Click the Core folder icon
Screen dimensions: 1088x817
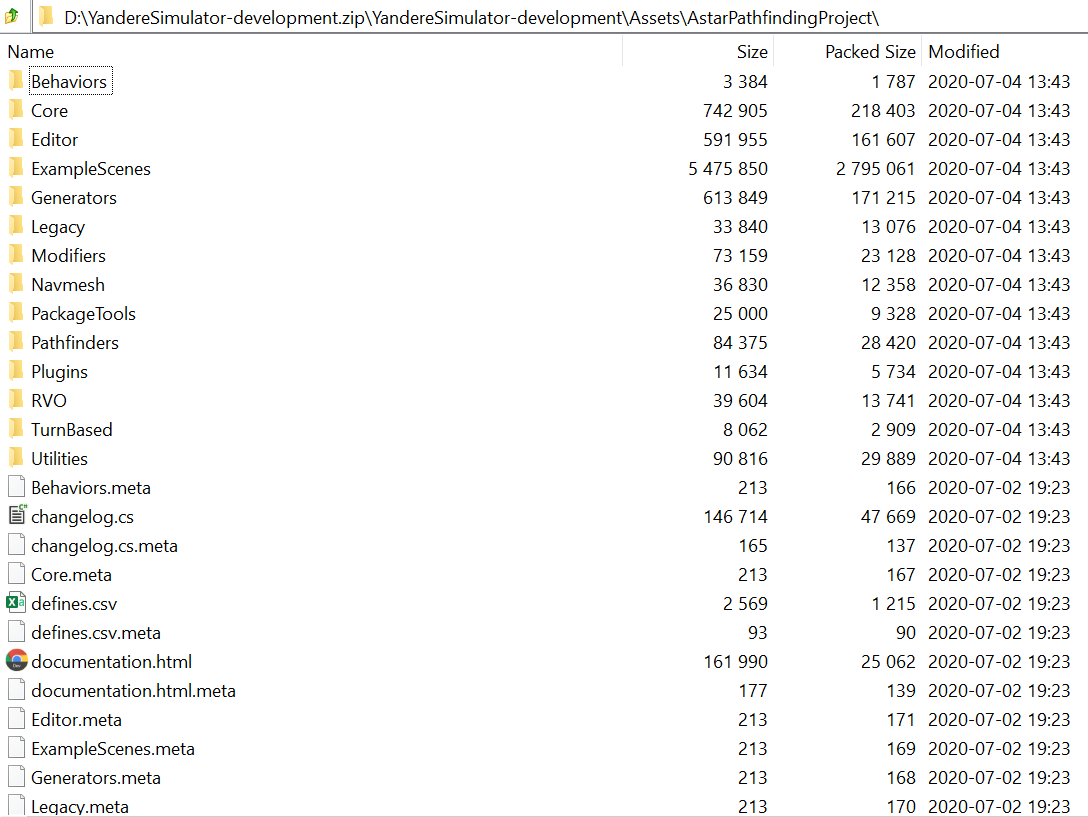tap(16, 110)
